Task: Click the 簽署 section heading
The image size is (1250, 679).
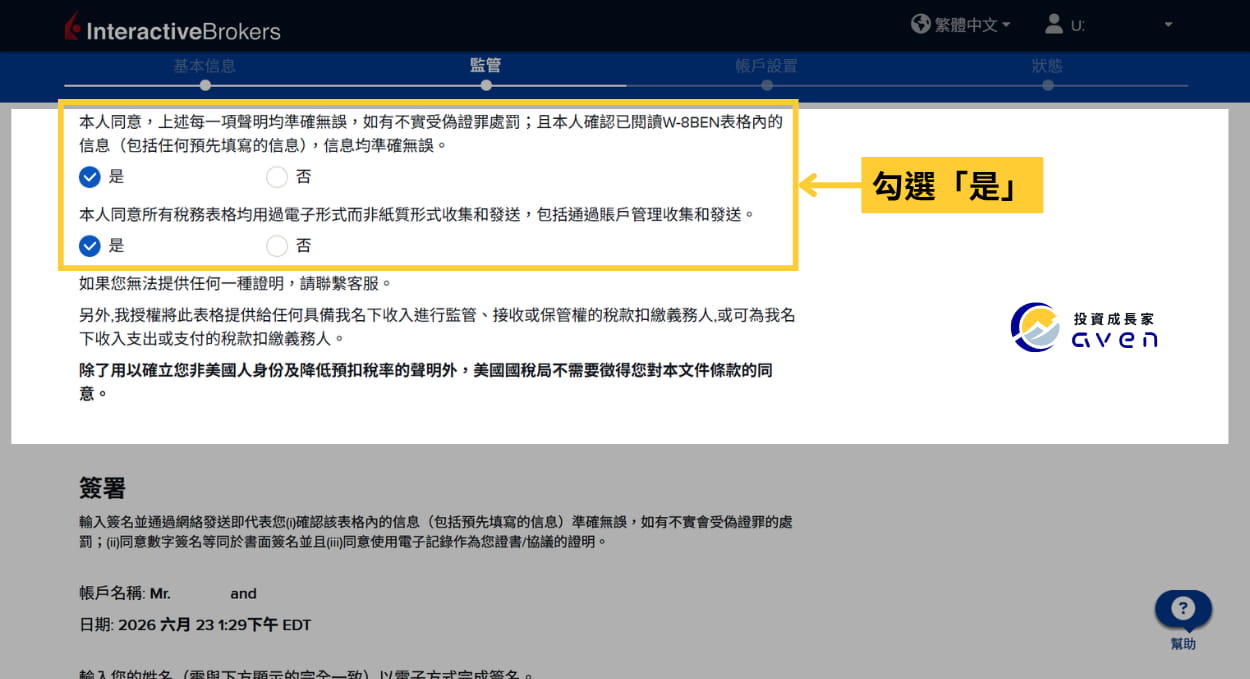Action: pyautogui.click(x=103, y=488)
